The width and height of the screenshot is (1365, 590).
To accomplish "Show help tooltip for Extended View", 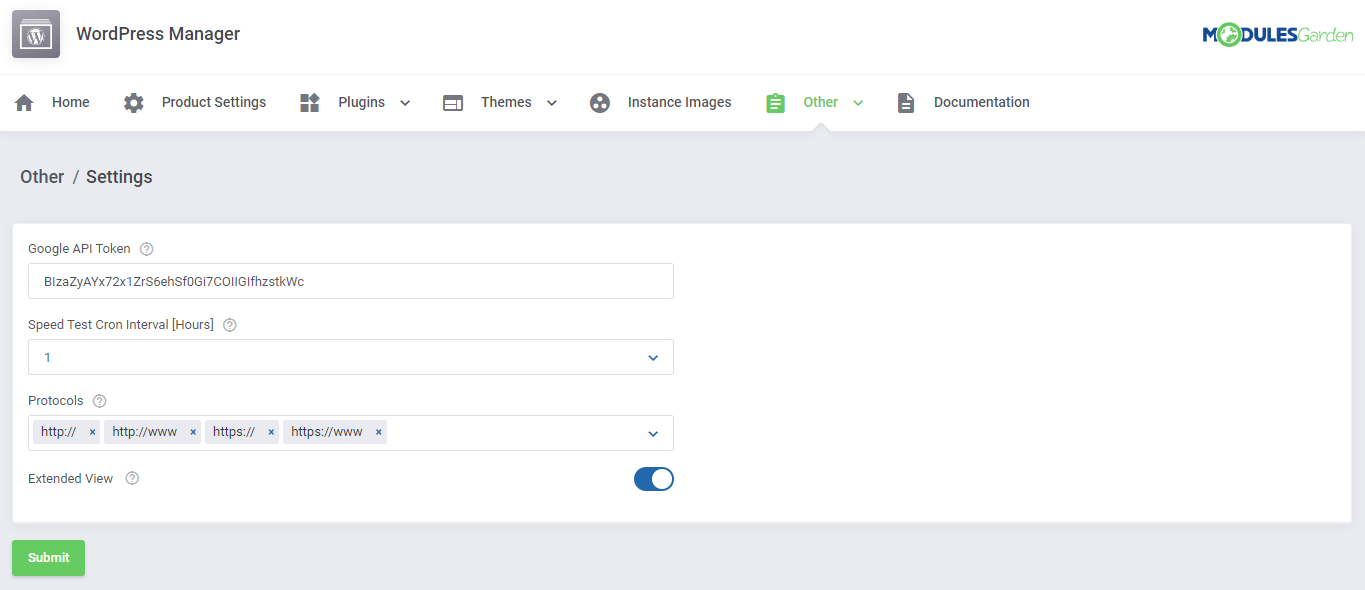I will pyautogui.click(x=132, y=478).
